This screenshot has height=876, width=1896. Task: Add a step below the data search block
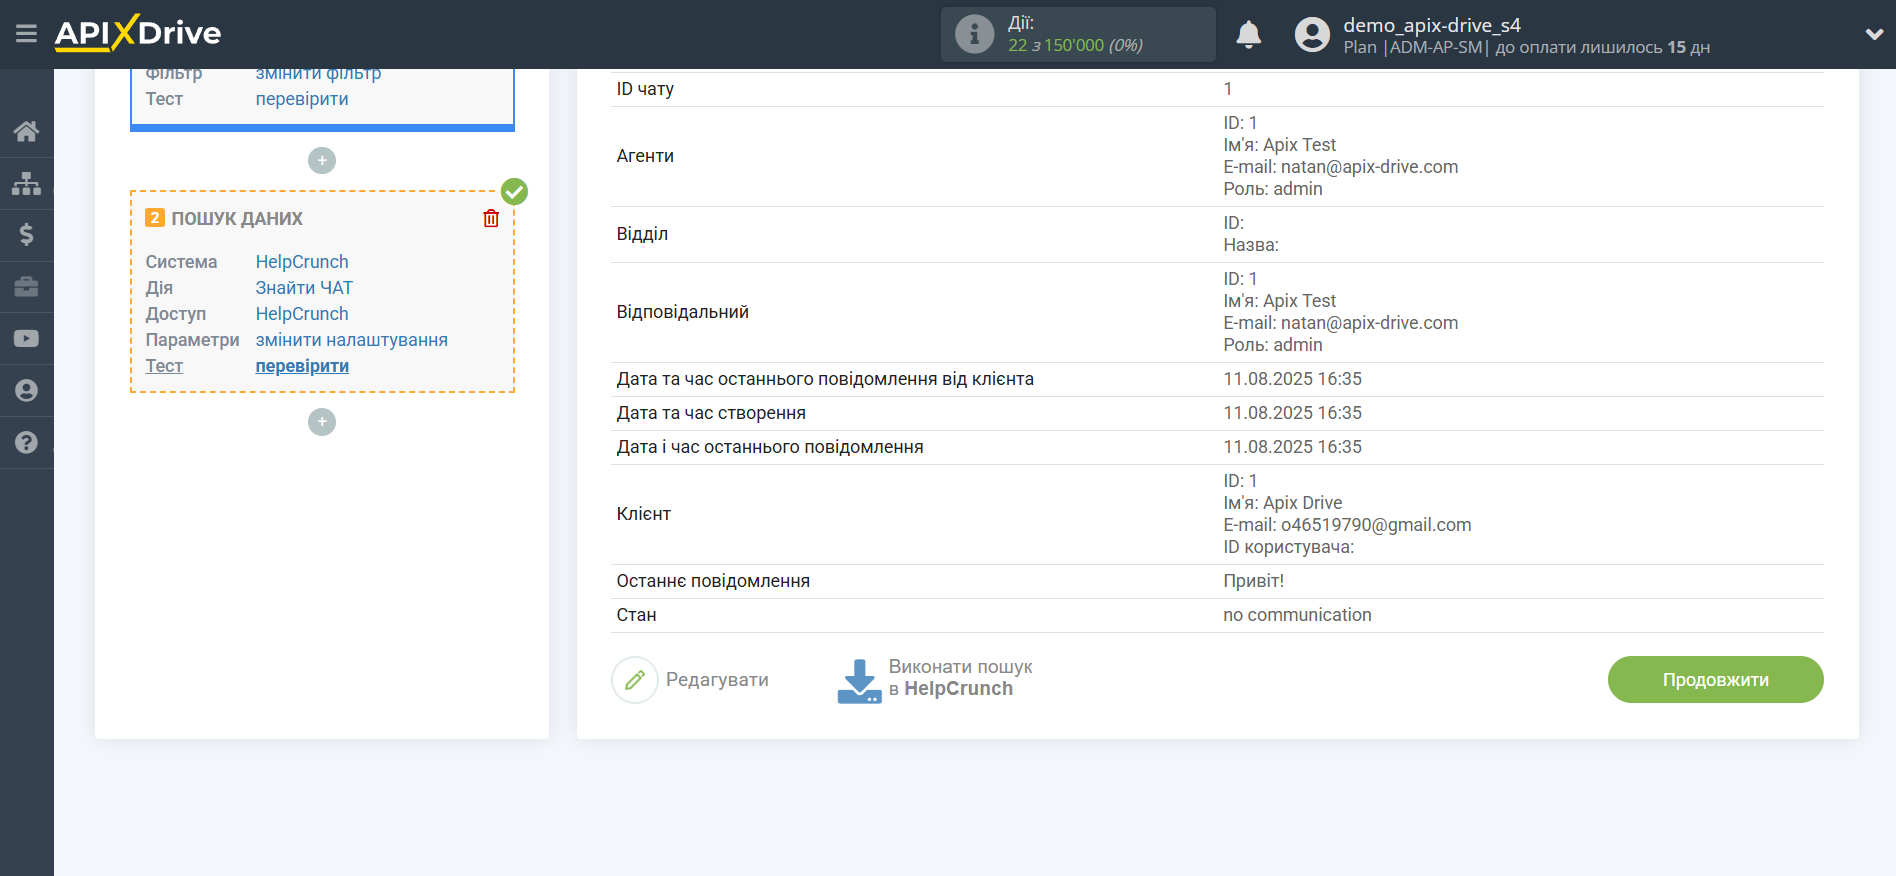click(x=322, y=422)
